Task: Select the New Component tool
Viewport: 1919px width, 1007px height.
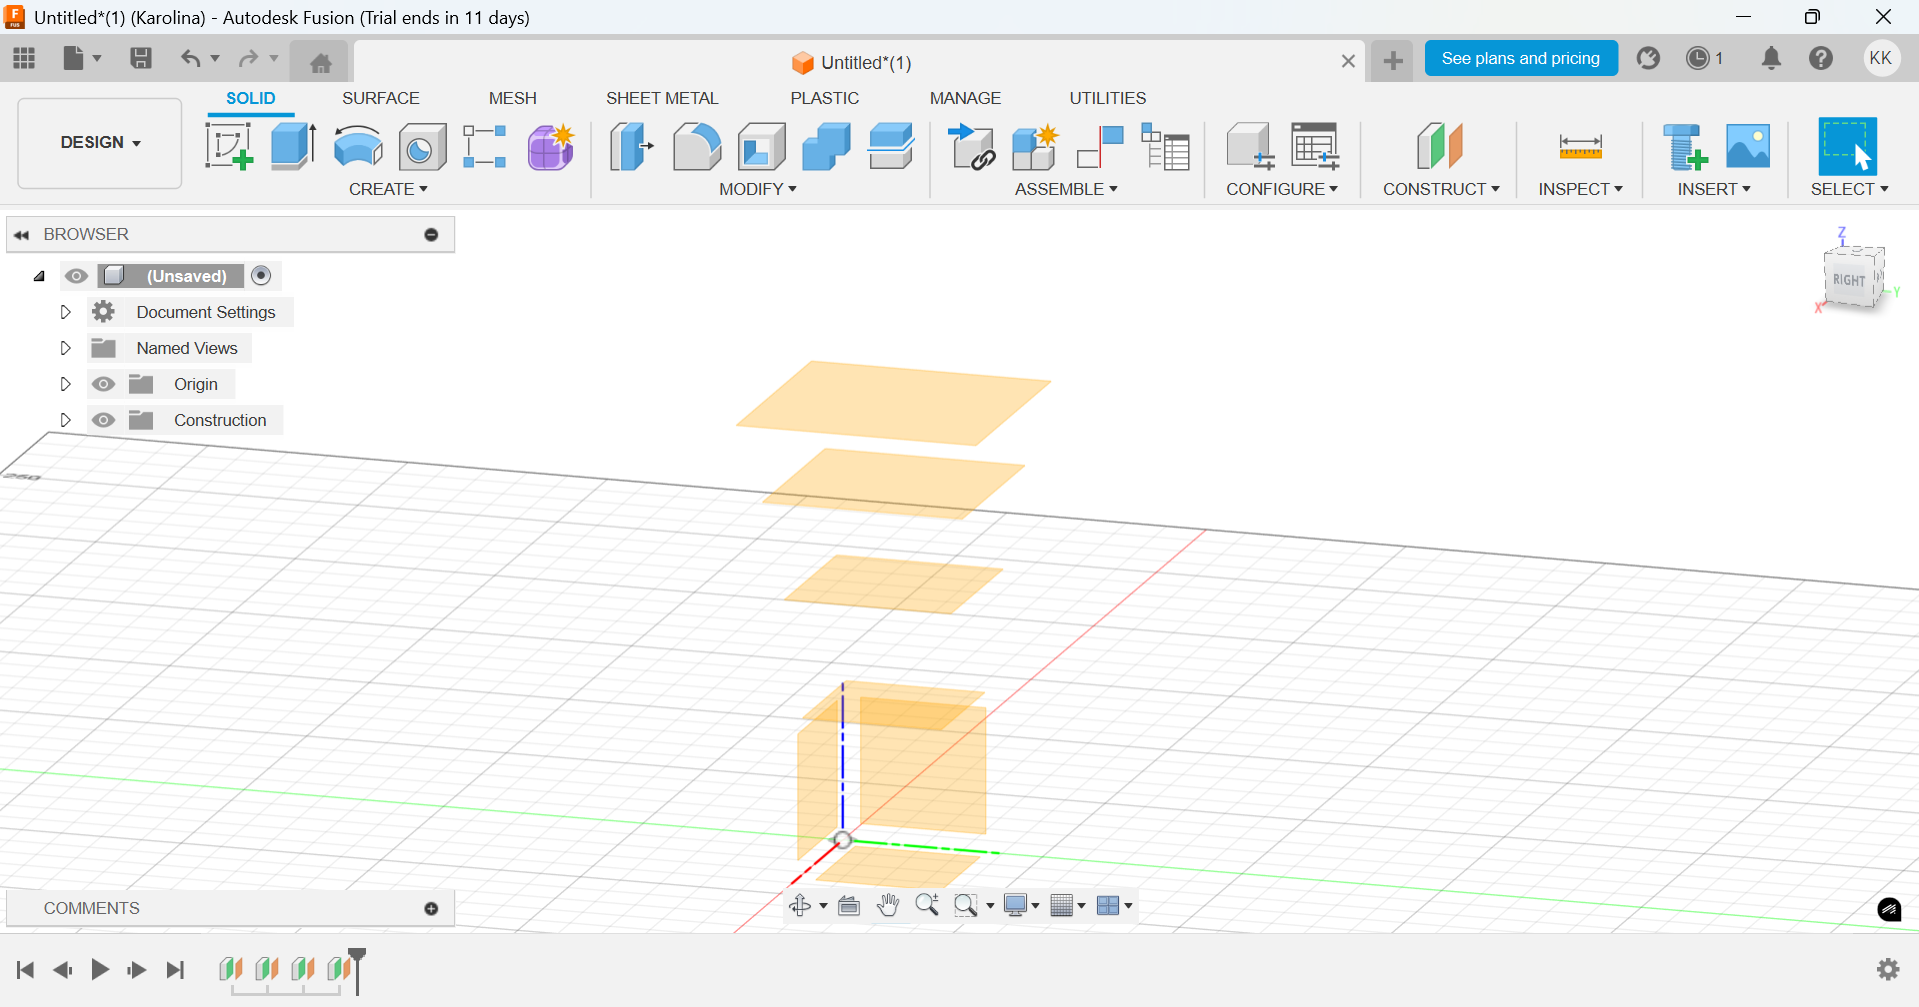Action: click(1035, 147)
